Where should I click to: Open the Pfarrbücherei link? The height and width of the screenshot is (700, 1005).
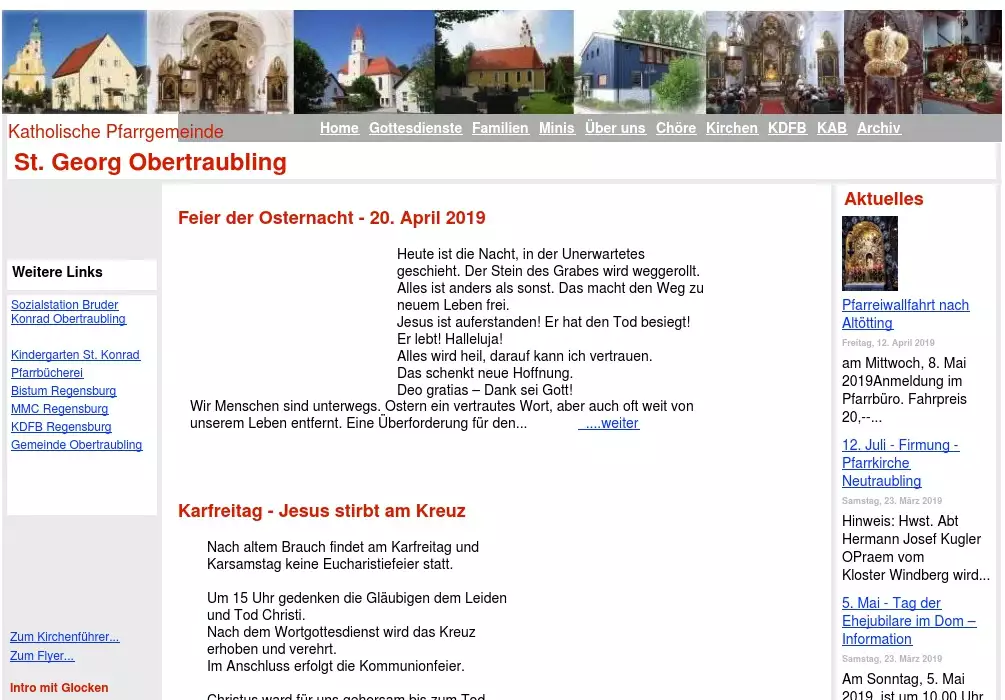tap(47, 373)
